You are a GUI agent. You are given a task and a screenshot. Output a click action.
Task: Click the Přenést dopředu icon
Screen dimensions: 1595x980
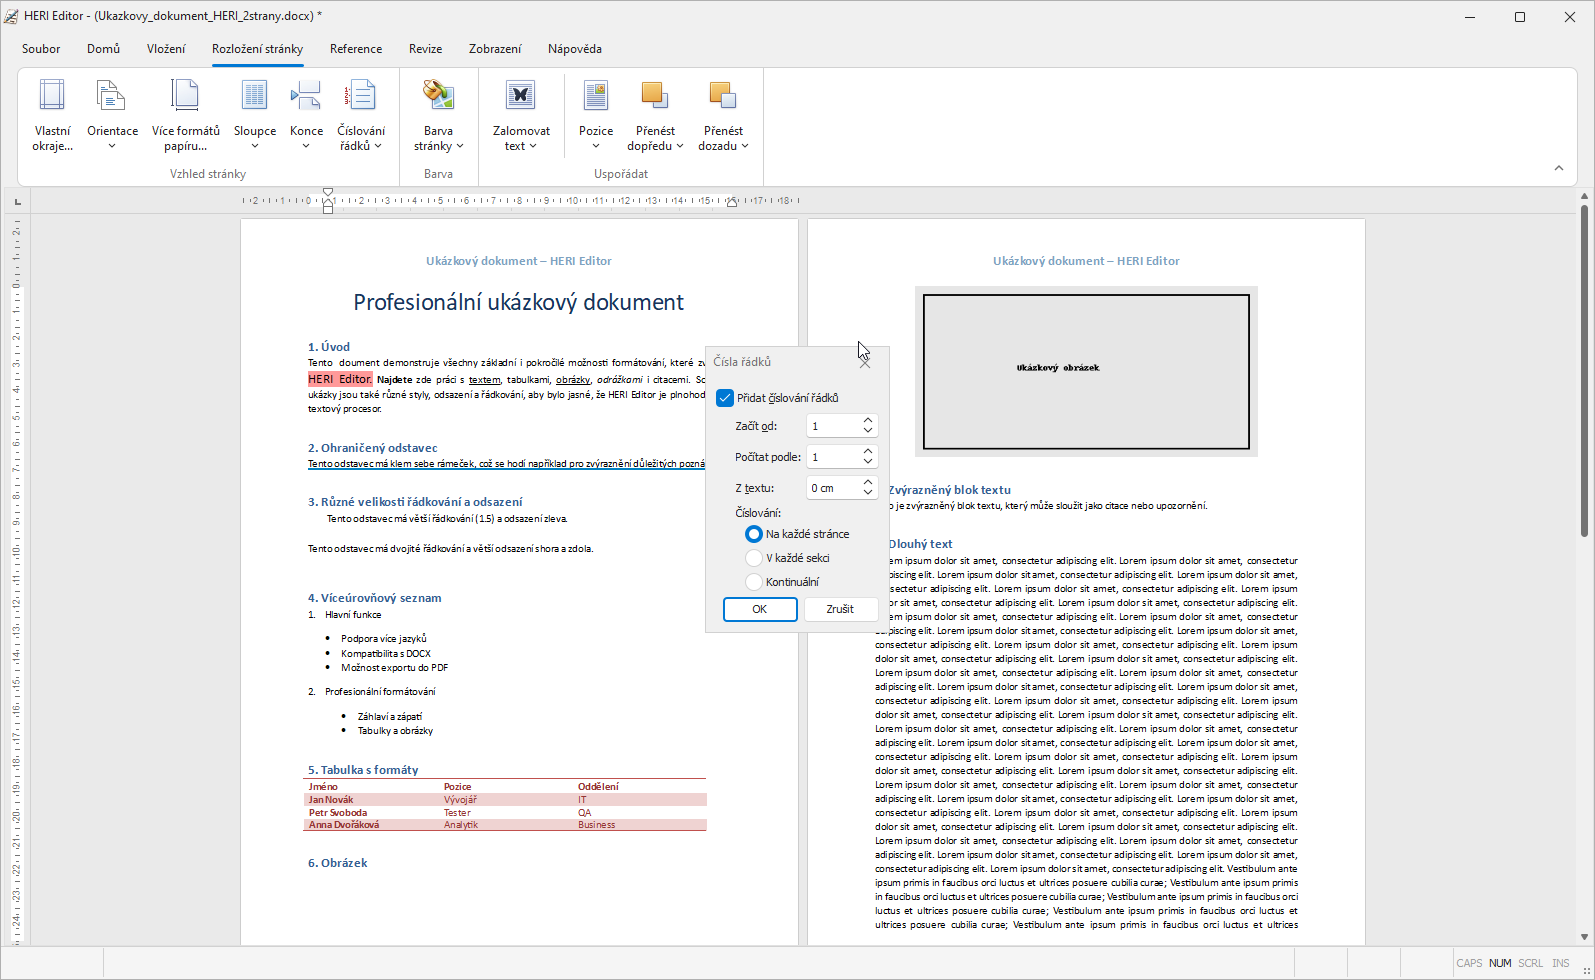(x=655, y=96)
